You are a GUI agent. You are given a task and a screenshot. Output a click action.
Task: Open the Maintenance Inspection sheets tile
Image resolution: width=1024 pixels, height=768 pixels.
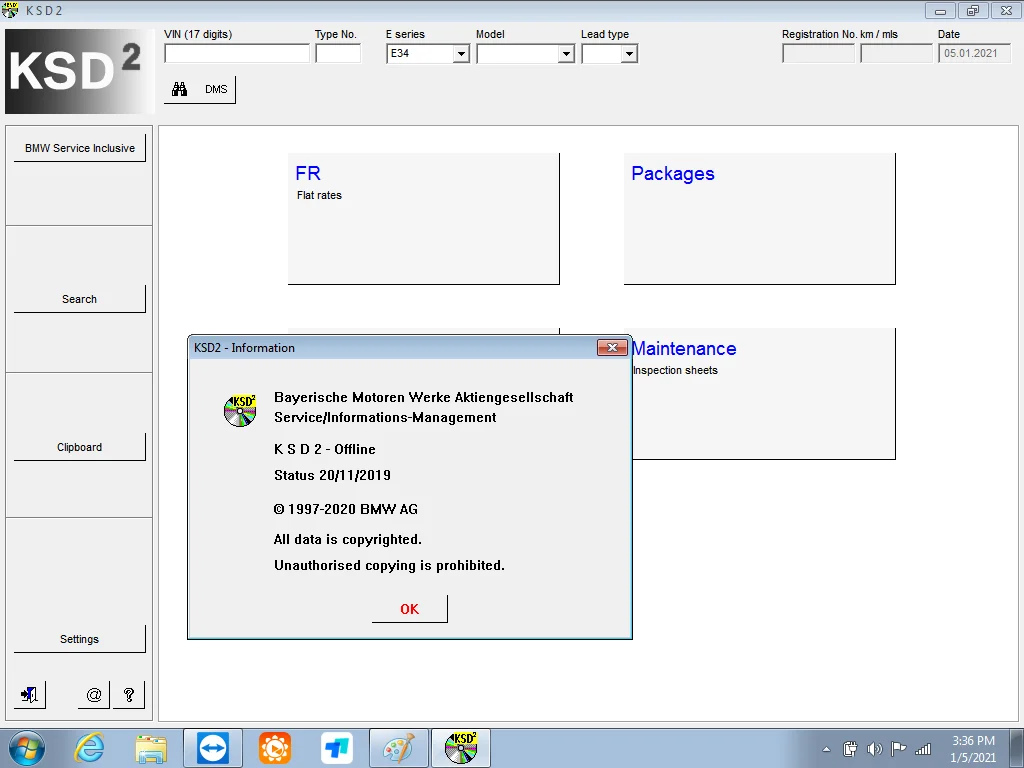click(x=763, y=394)
